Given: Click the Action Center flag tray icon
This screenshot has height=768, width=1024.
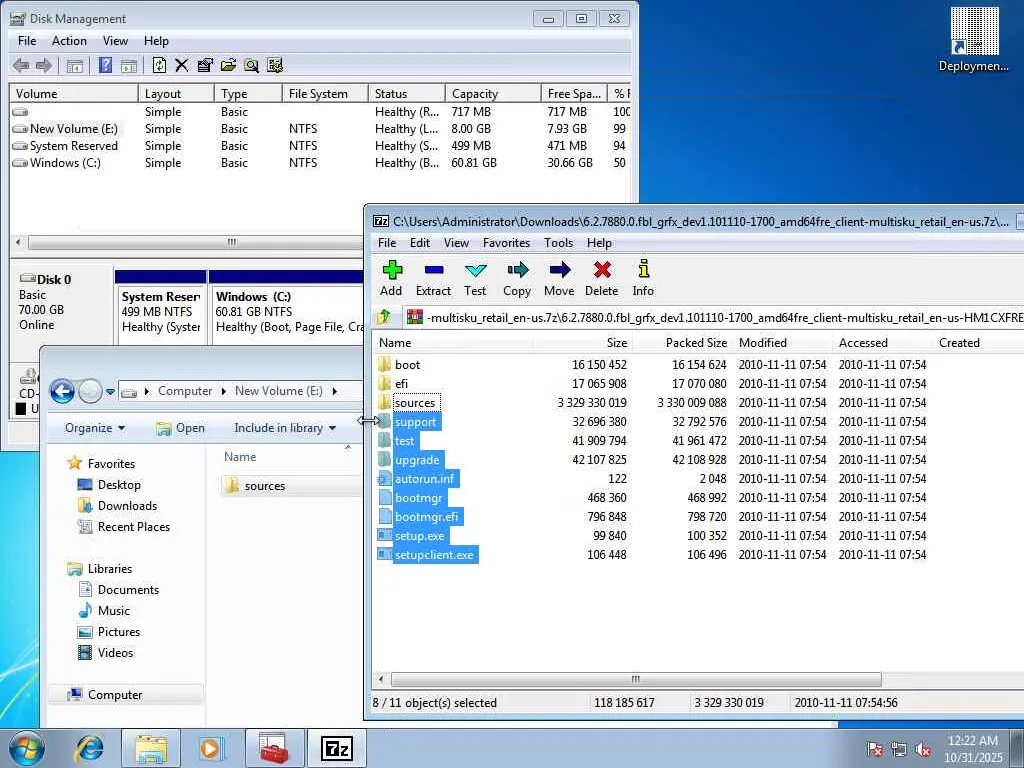Looking at the screenshot, I should (874, 750).
